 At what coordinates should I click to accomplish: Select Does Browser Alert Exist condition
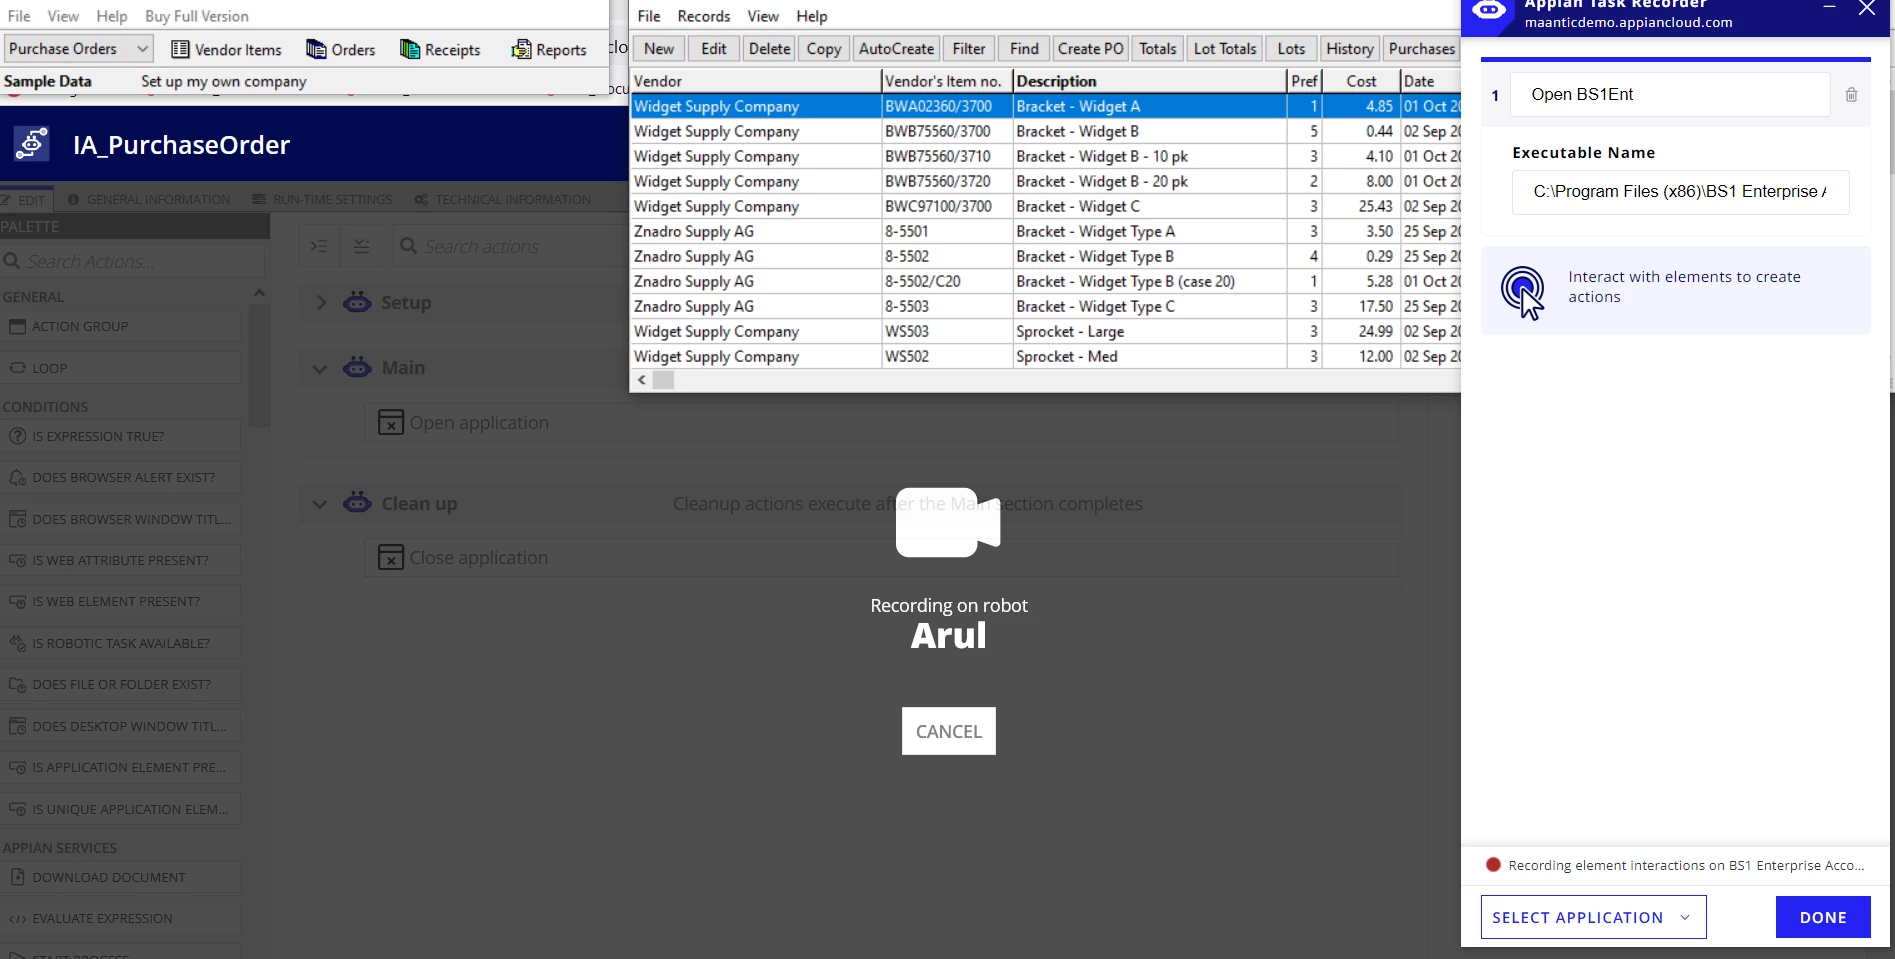click(120, 477)
